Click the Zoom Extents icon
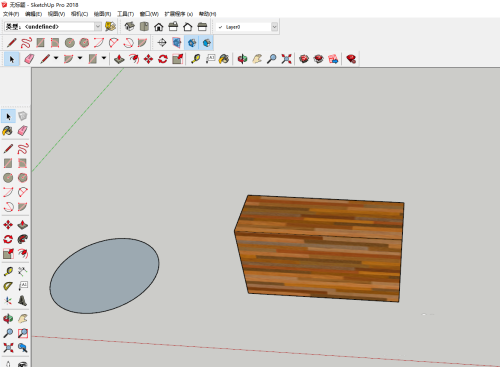500x367 pixels. [286, 59]
